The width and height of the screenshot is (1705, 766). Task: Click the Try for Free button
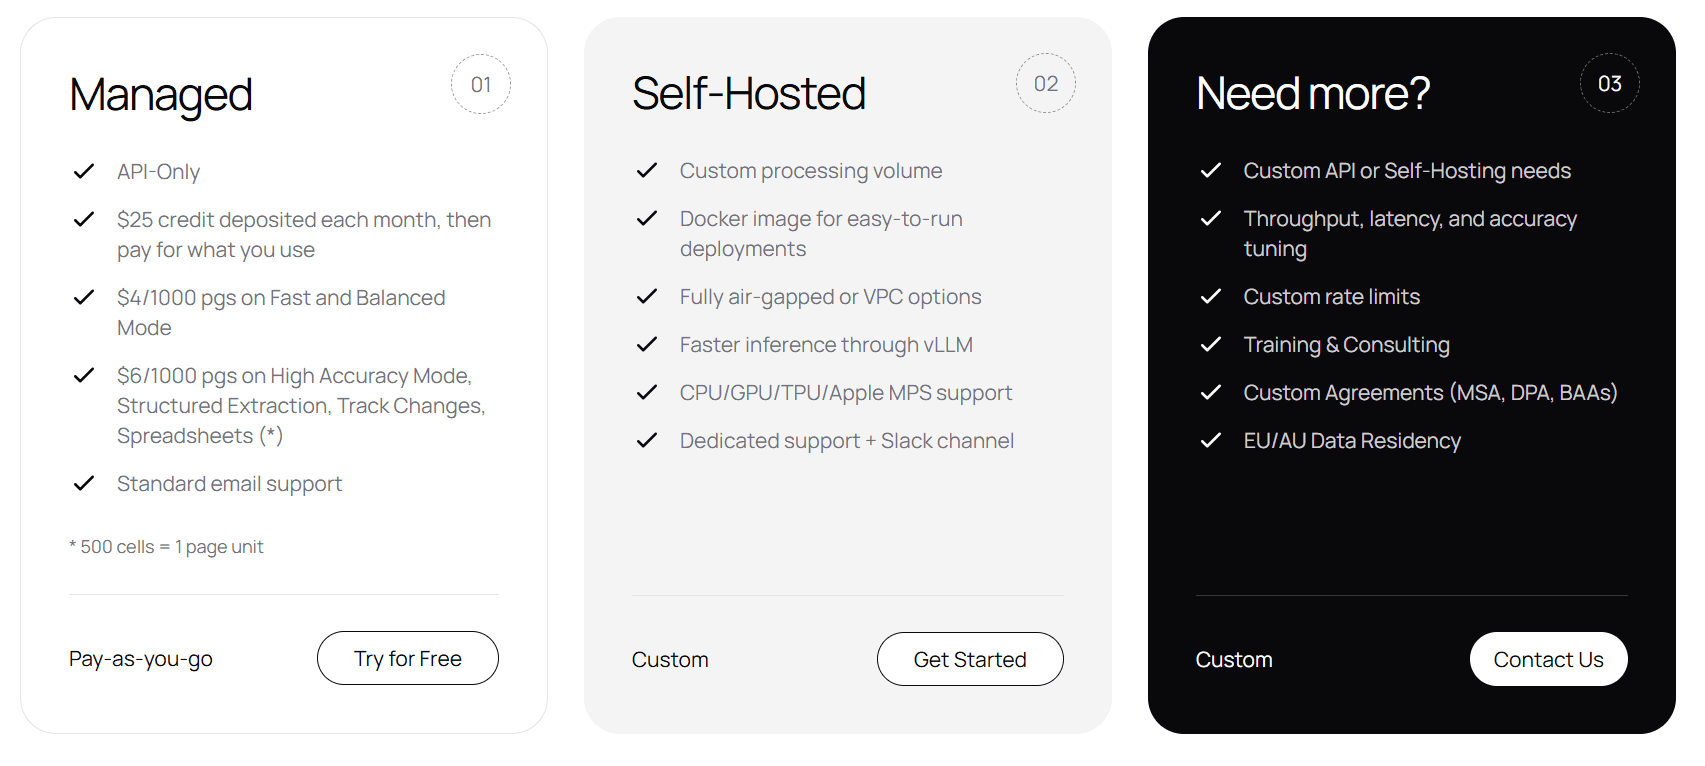(x=407, y=658)
